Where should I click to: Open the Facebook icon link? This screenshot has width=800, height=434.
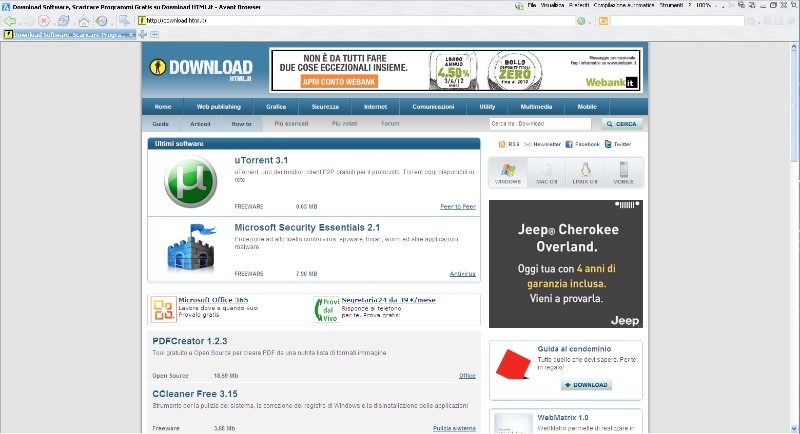point(569,144)
